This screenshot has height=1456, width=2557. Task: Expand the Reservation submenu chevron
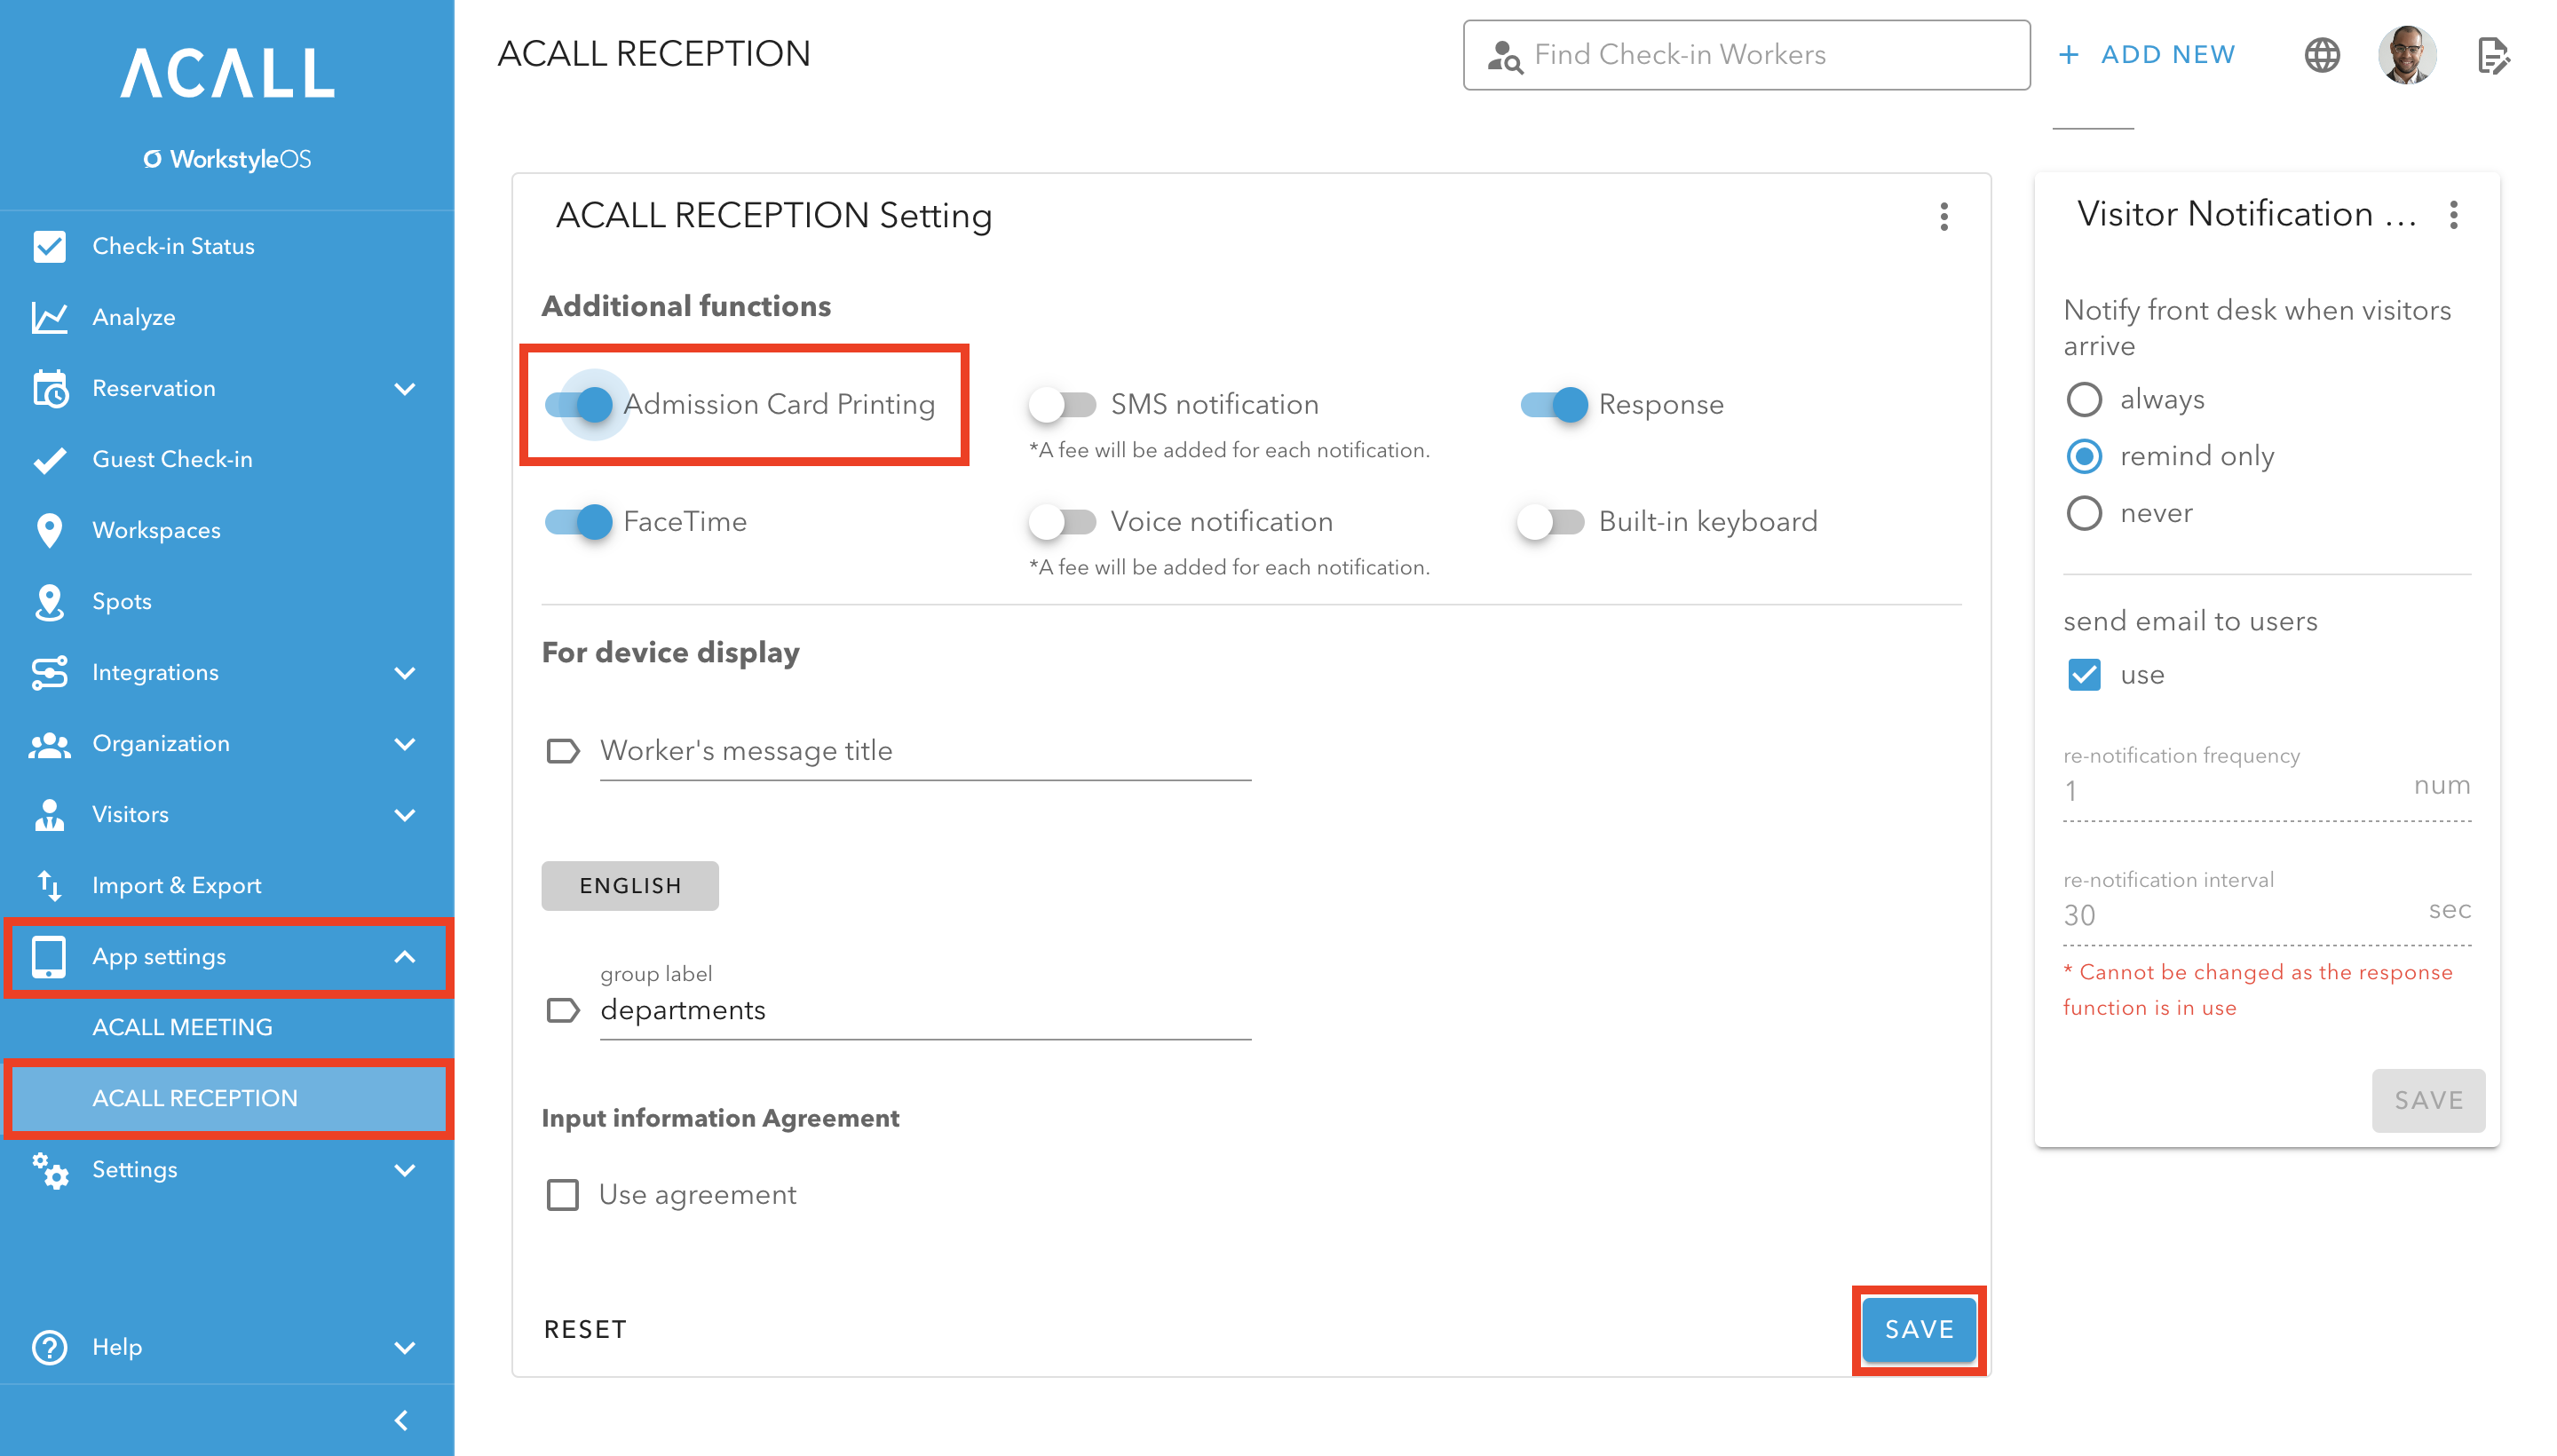point(404,388)
